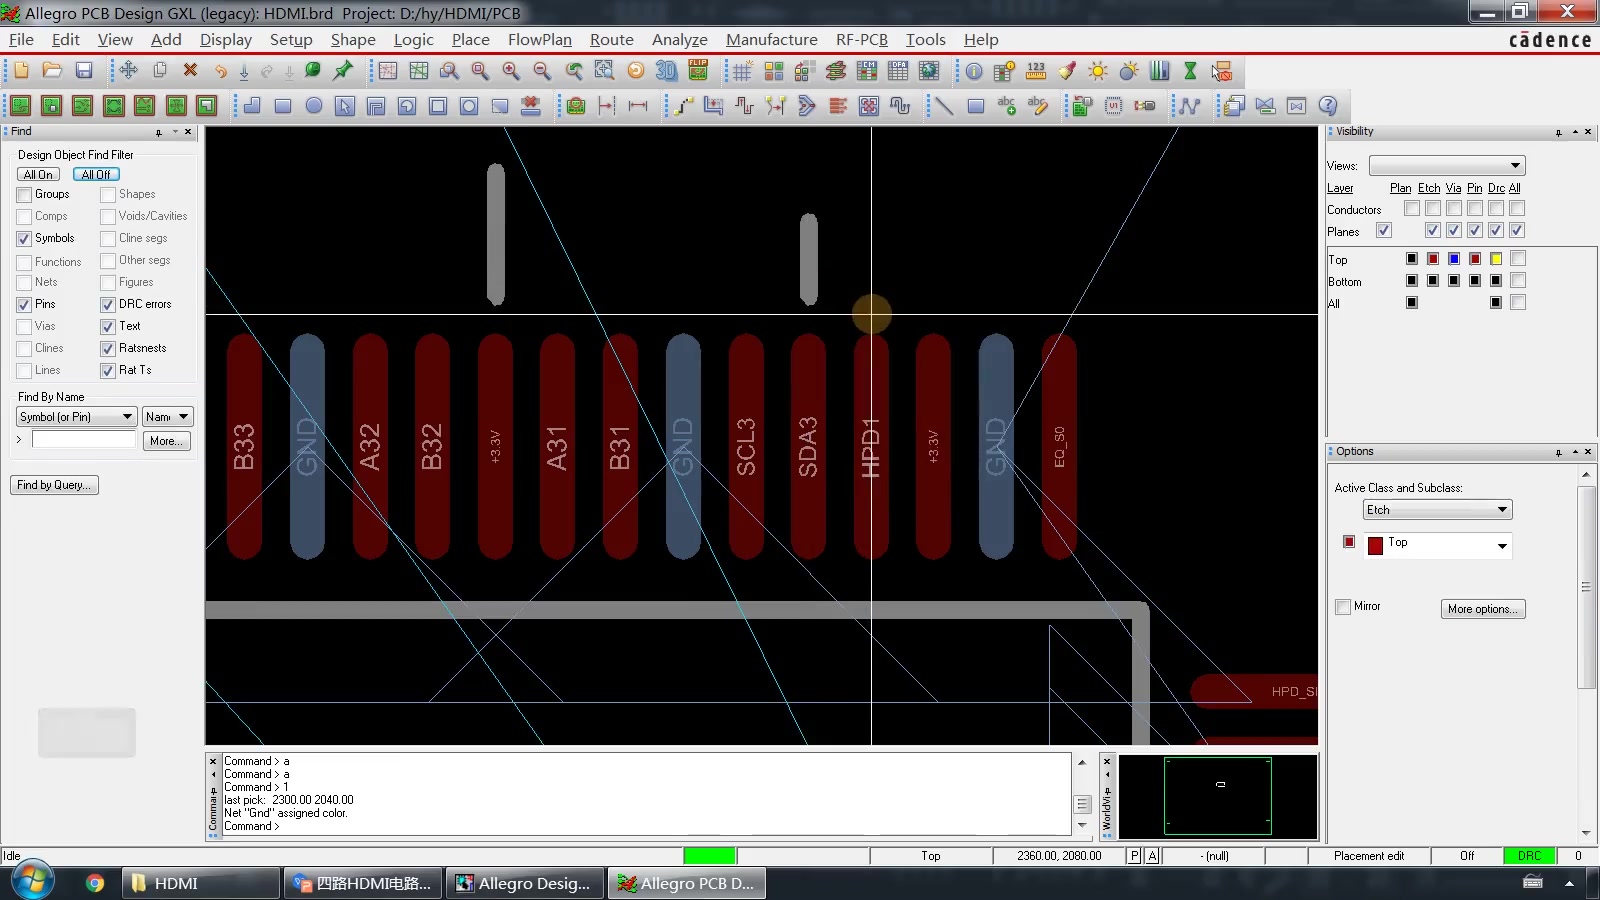
Task: Enable the Nets checkbox
Action: click(24, 283)
